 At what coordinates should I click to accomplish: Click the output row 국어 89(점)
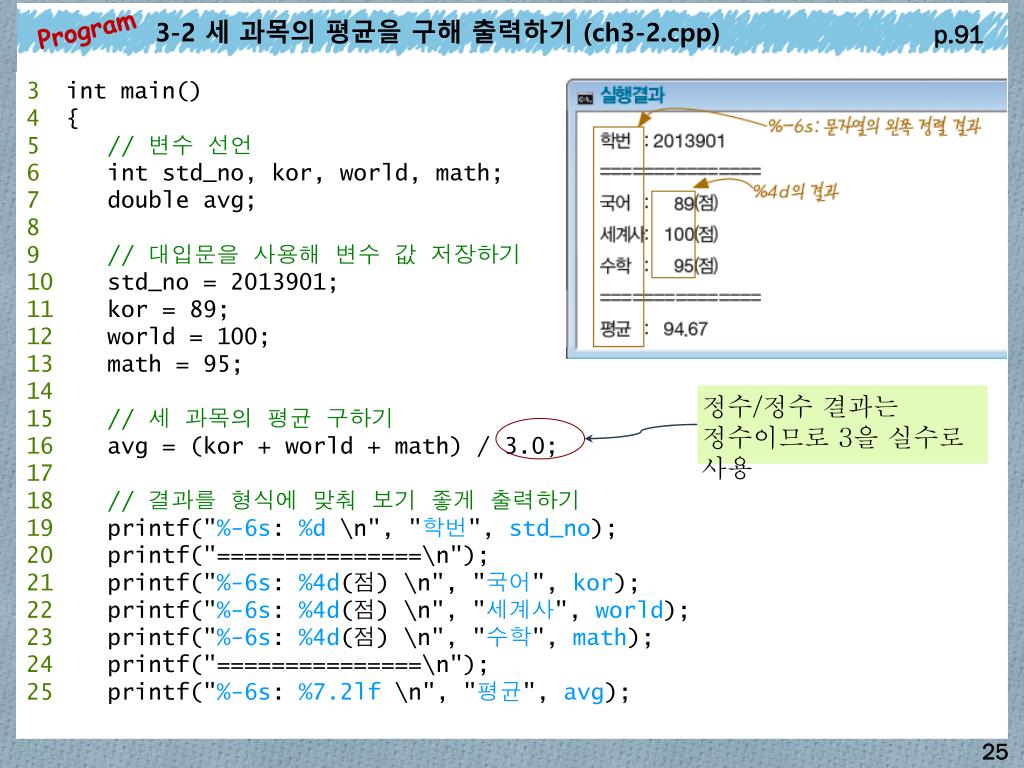pos(658,203)
